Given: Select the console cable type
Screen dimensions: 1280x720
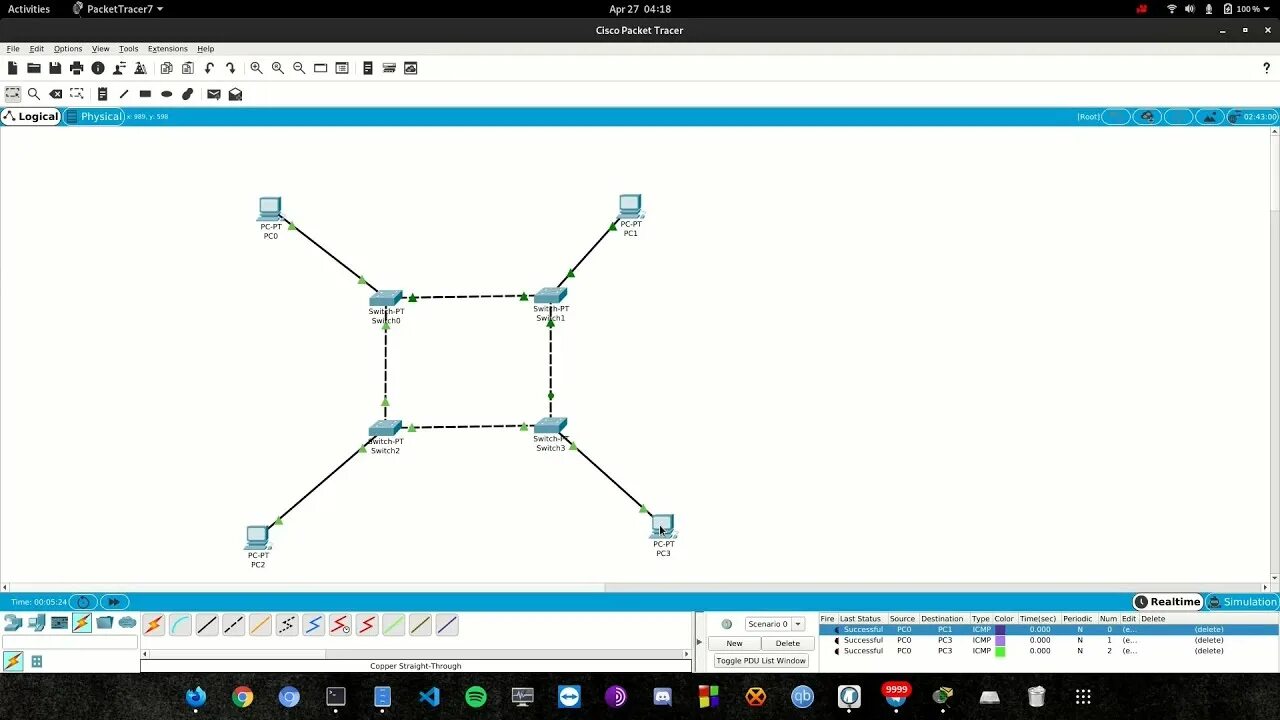Looking at the screenshot, I should (x=180, y=625).
